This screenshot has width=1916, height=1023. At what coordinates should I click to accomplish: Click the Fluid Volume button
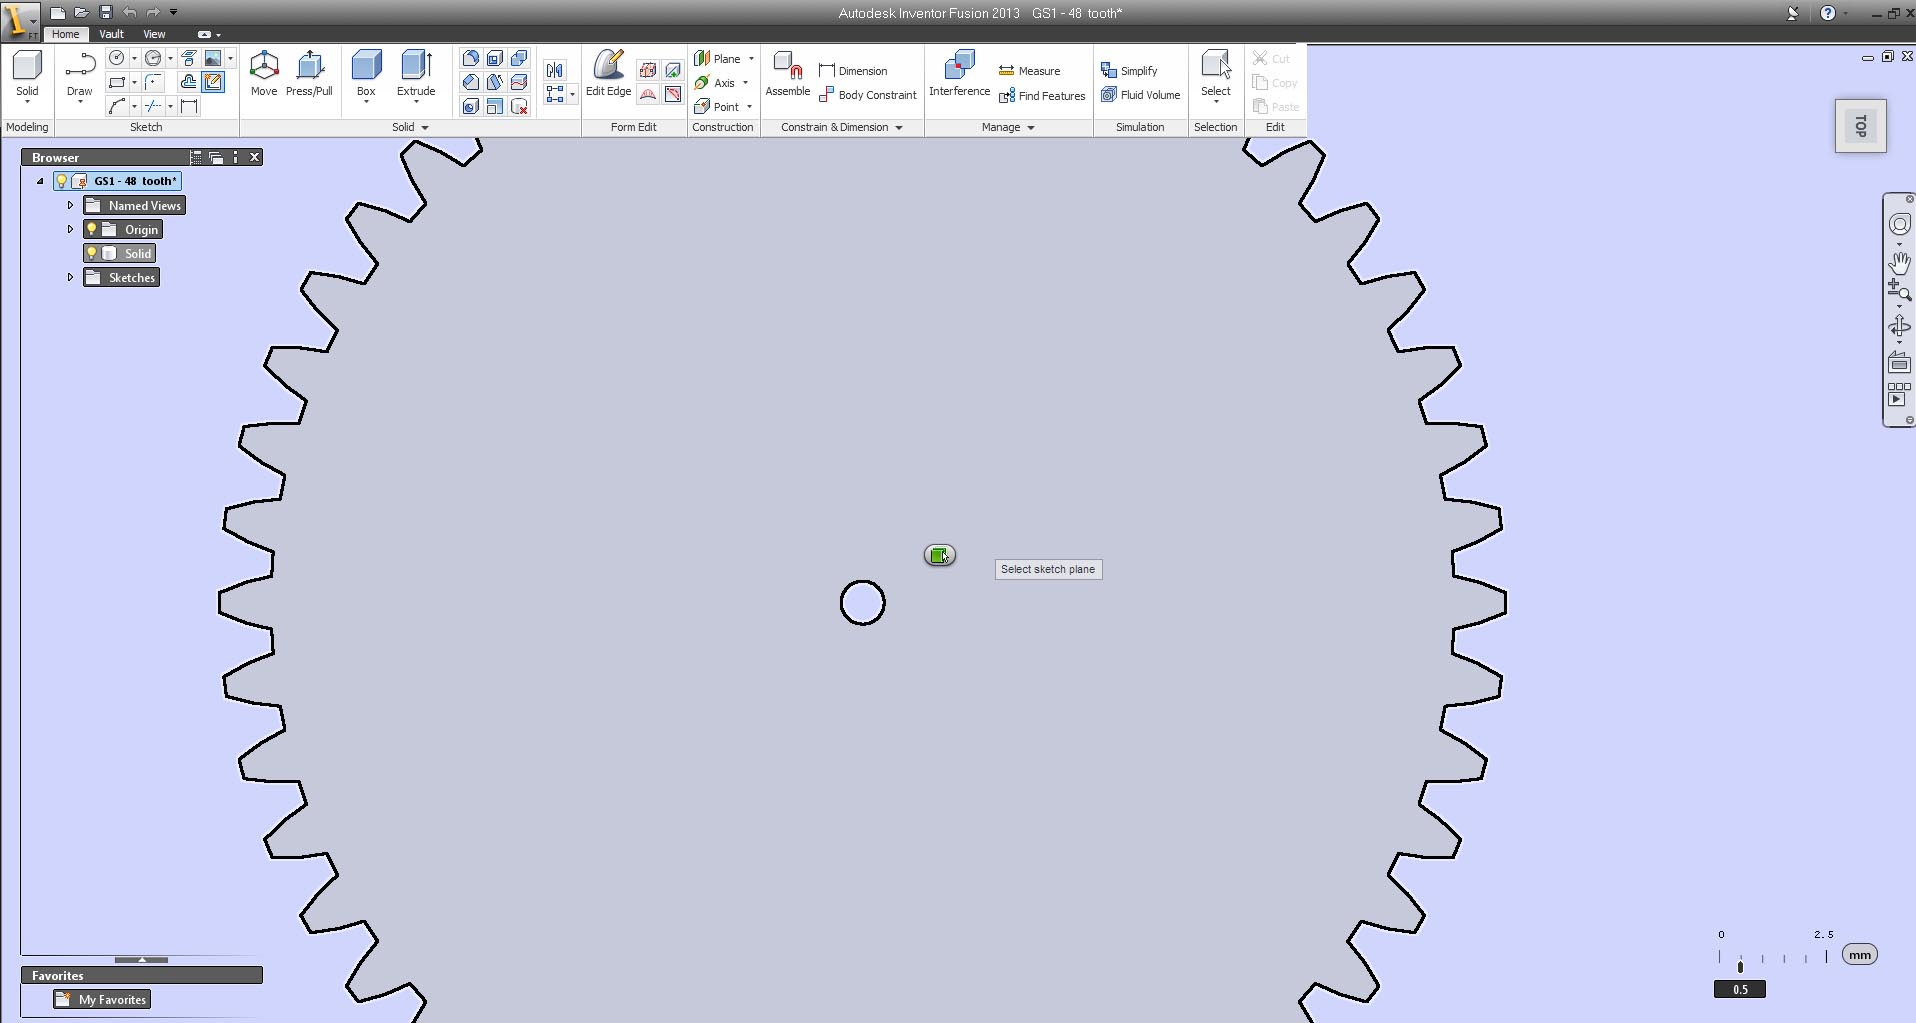[1140, 95]
